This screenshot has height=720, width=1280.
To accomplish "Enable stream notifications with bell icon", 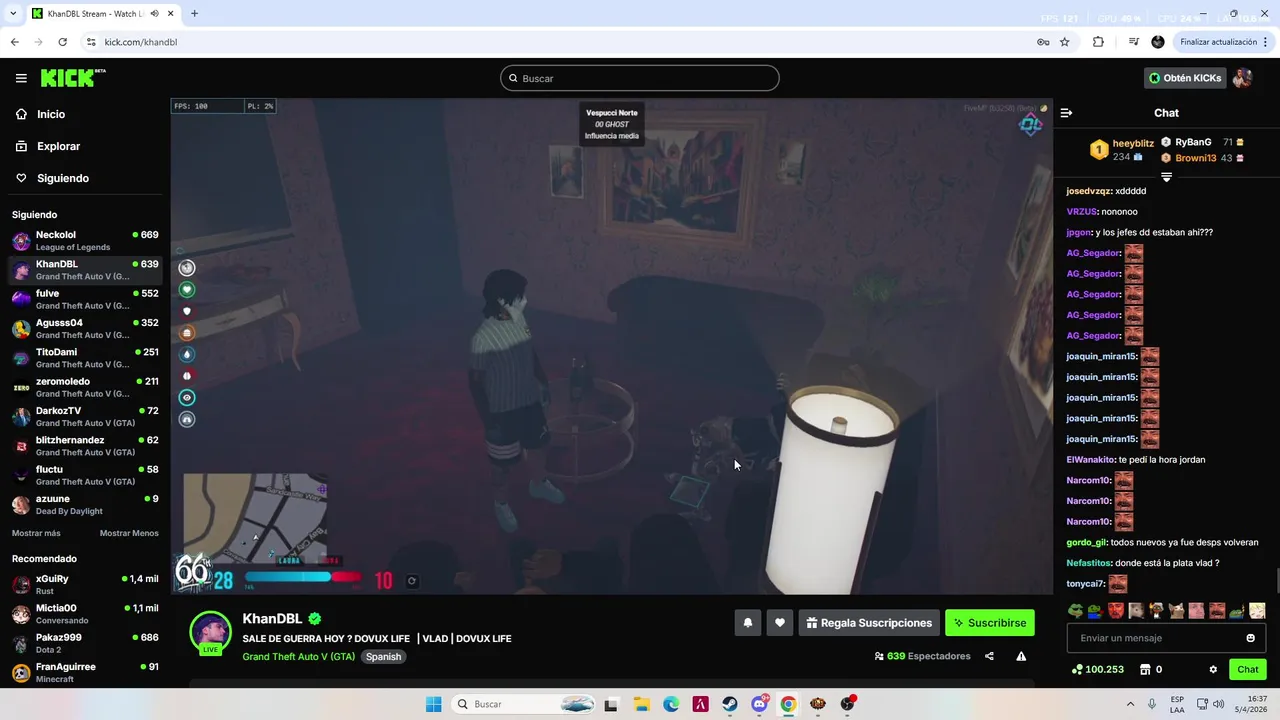I will pyautogui.click(x=748, y=623).
